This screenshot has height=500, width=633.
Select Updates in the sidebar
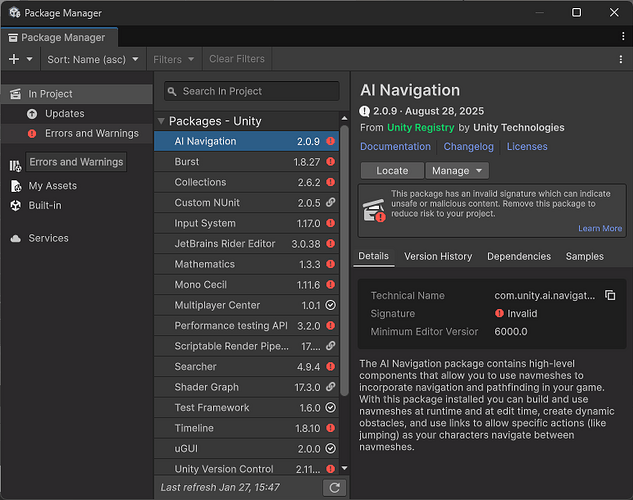pos(64,114)
